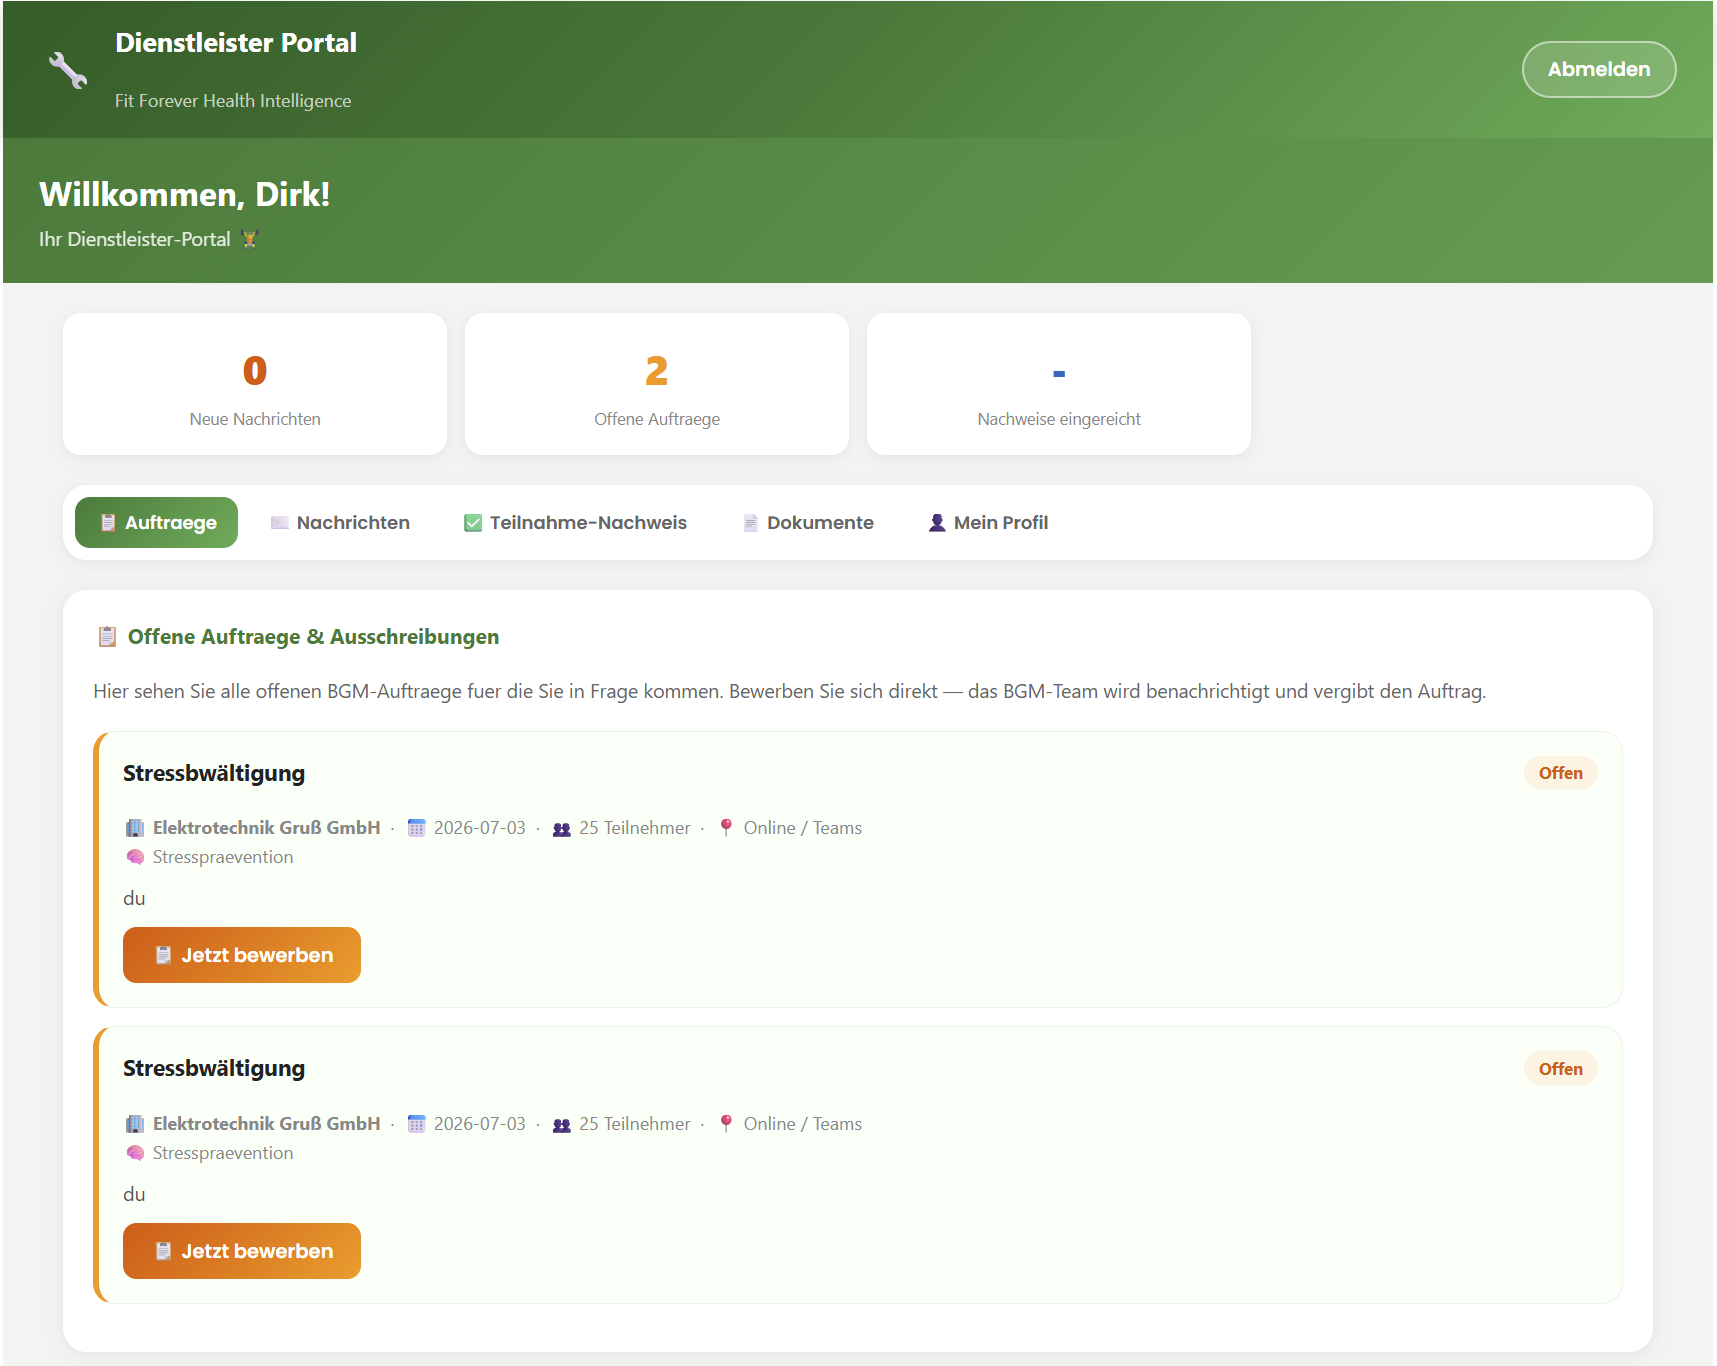Click the brain icon next to Stresspraevention in second card
This screenshot has width=1717, height=1366.
pyautogui.click(x=135, y=1153)
